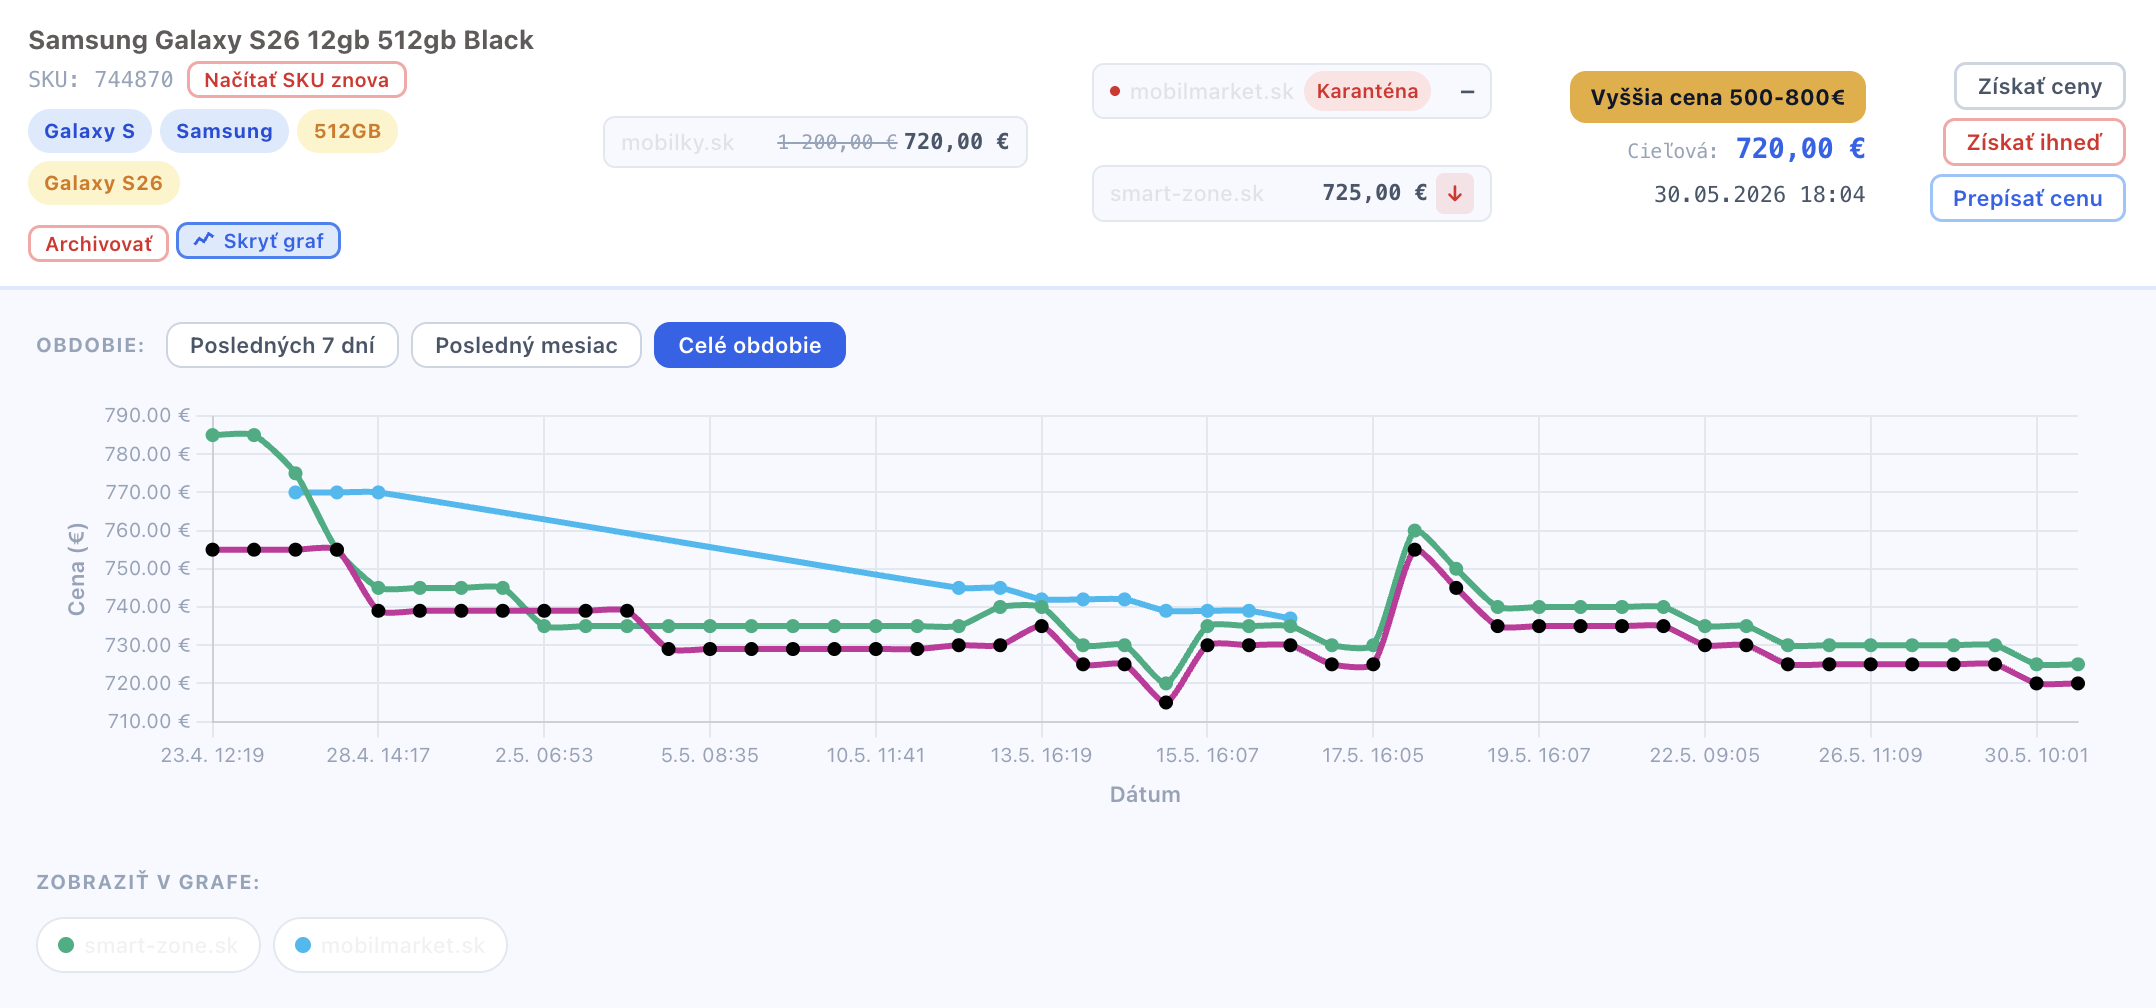Click Získať ihneď button

(x=2034, y=143)
